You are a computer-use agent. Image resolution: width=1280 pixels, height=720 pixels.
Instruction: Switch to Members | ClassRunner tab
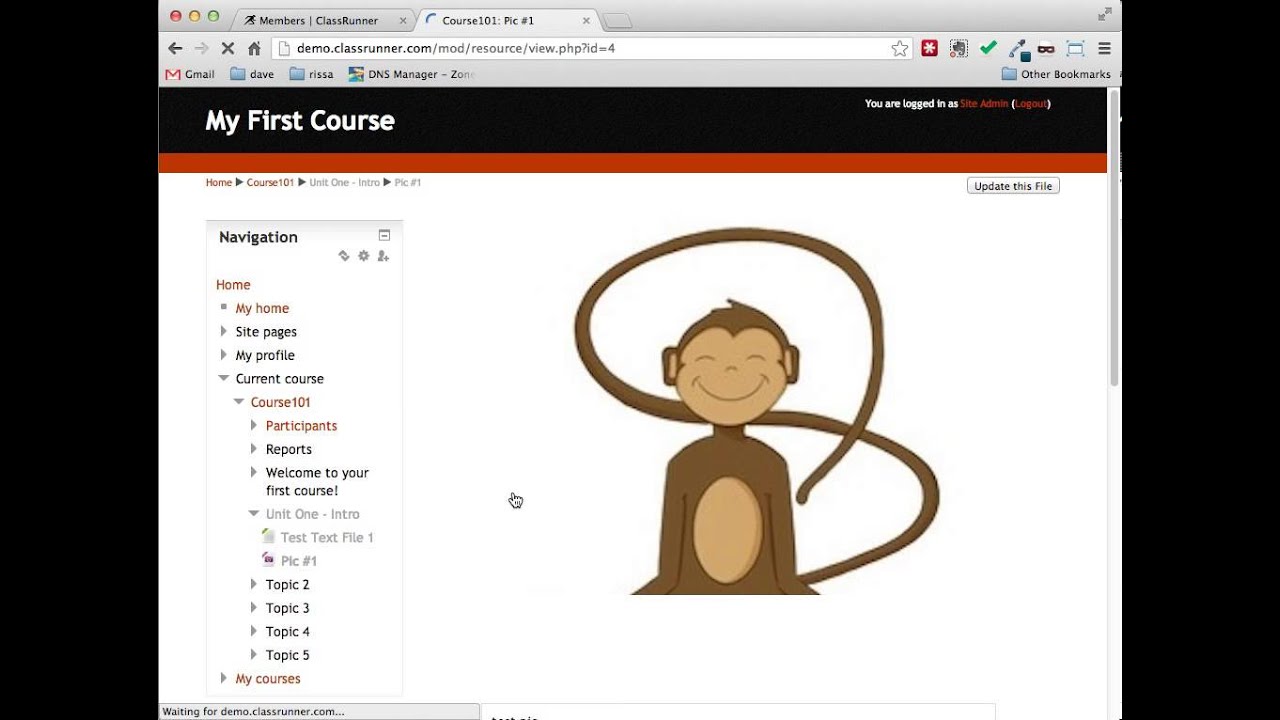(325, 20)
